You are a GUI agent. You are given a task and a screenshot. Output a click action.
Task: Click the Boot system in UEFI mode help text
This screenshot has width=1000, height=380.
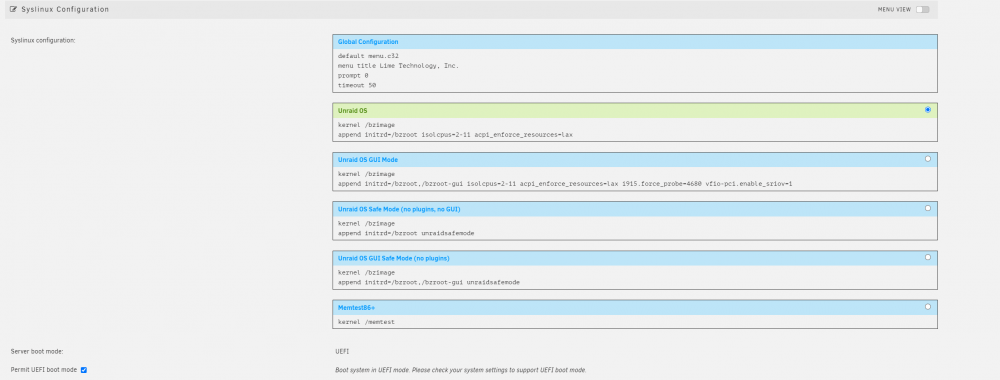[x=460, y=370]
